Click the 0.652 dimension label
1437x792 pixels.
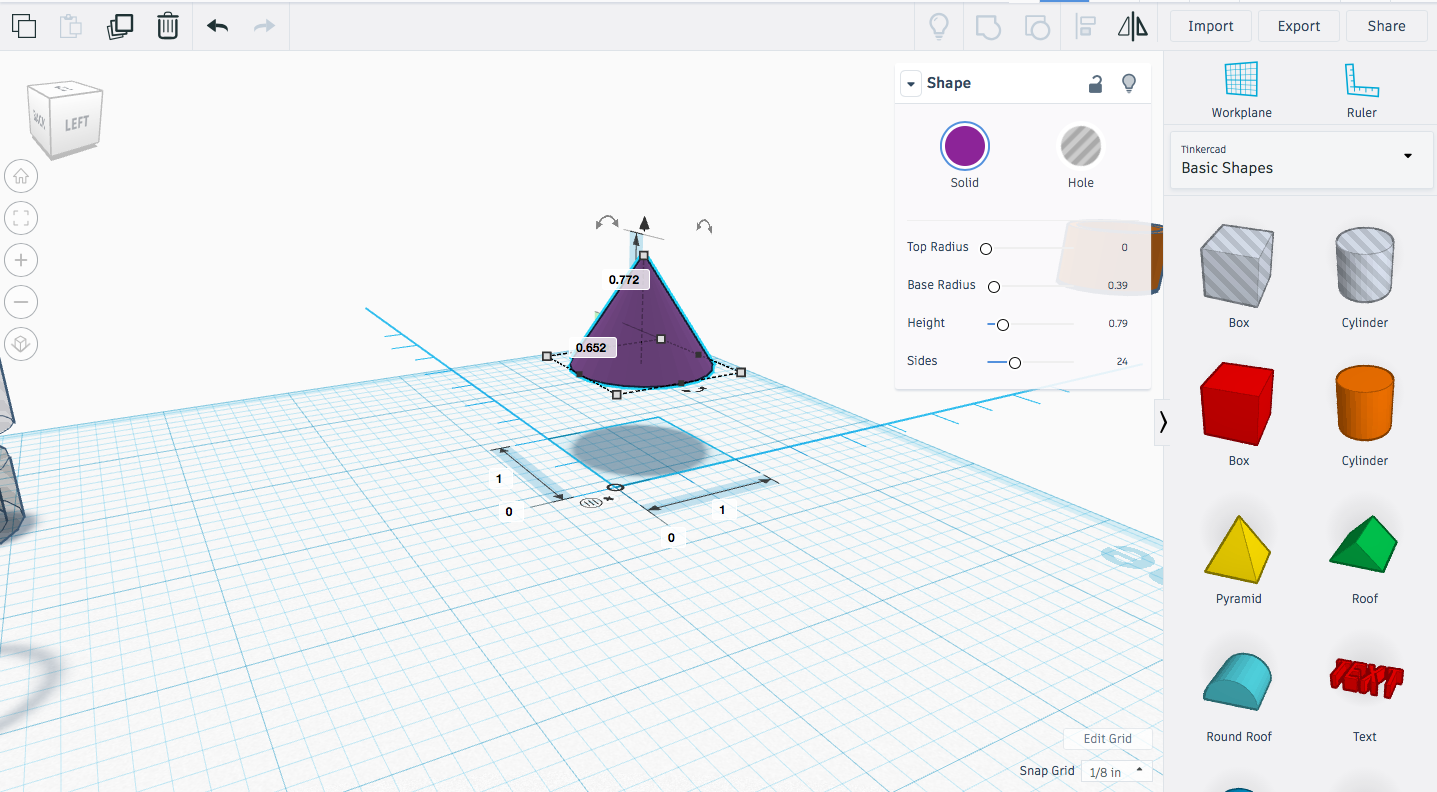[591, 348]
